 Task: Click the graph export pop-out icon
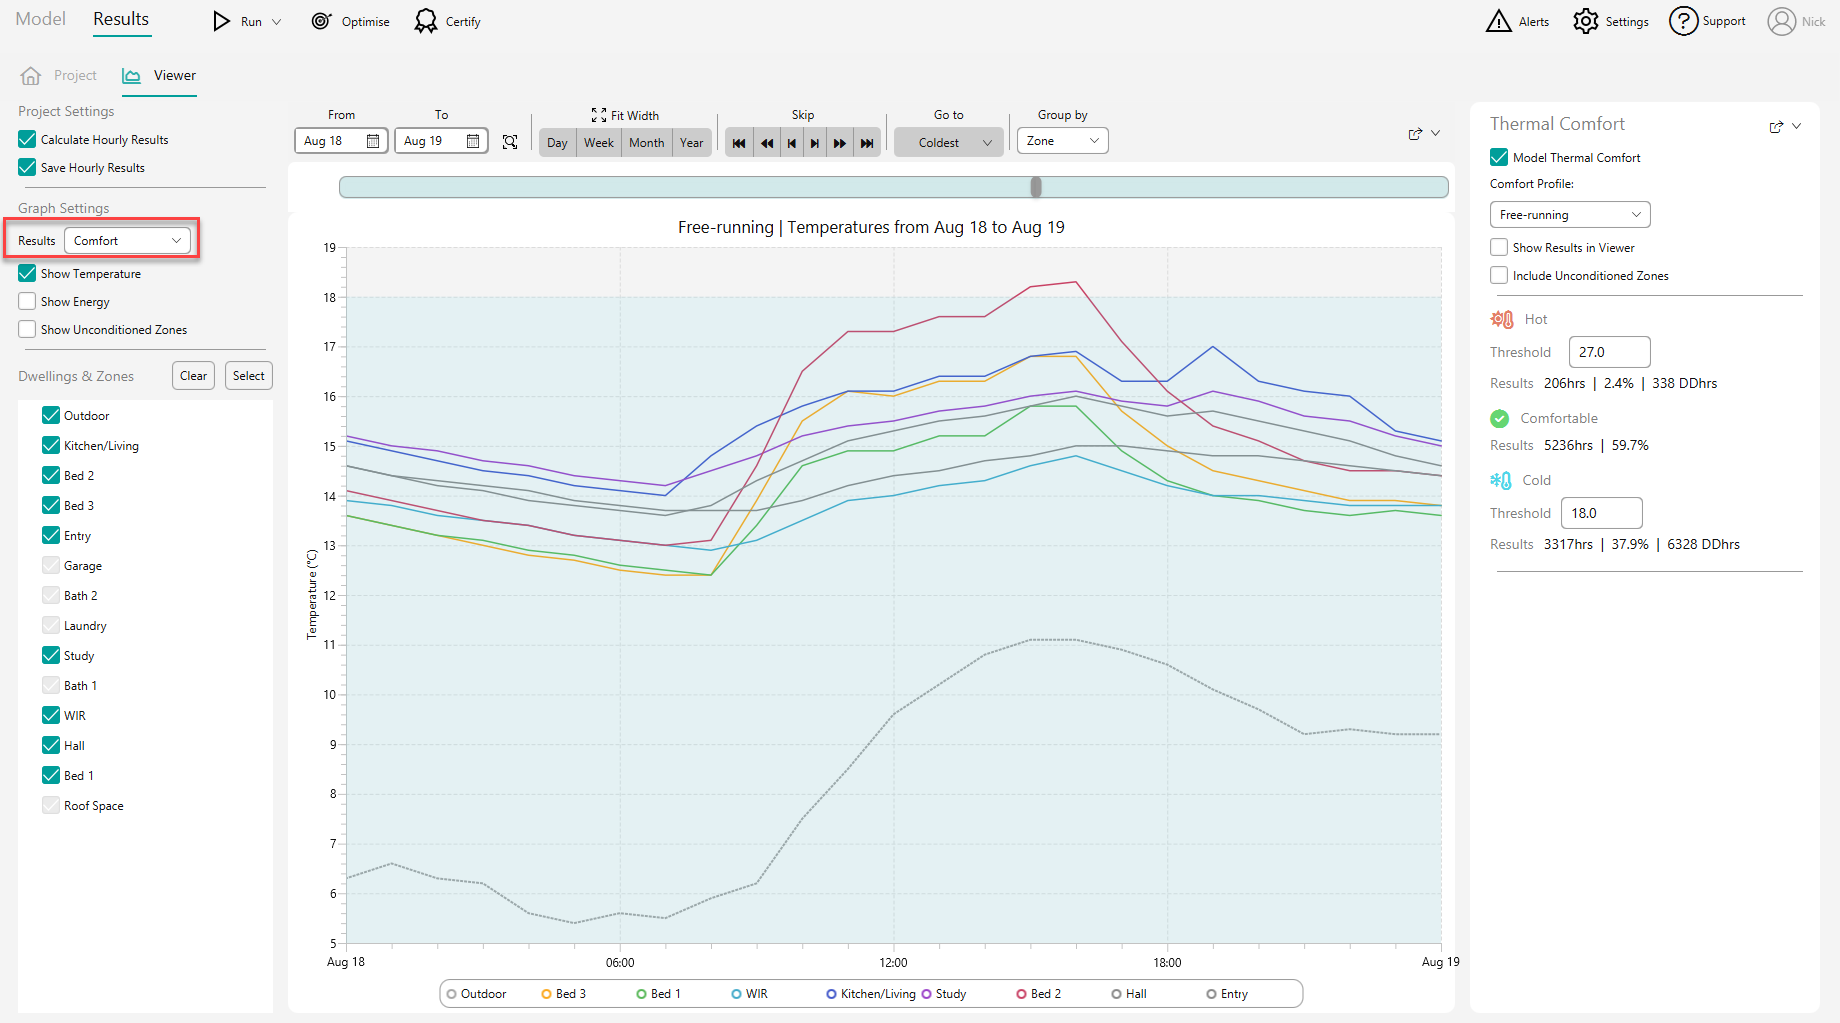point(1415,134)
